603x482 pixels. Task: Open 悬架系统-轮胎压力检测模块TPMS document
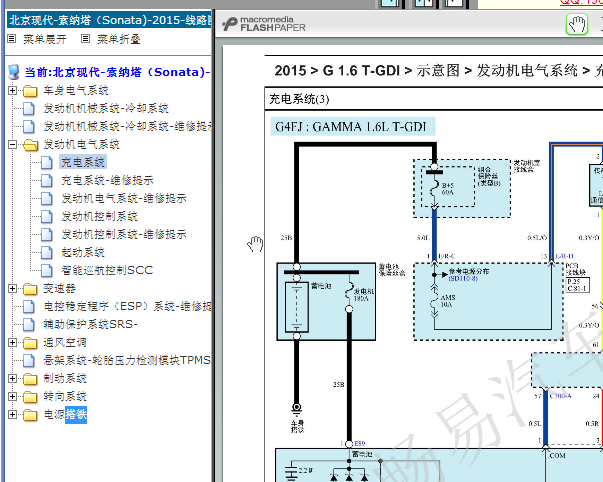(x=127, y=360)
